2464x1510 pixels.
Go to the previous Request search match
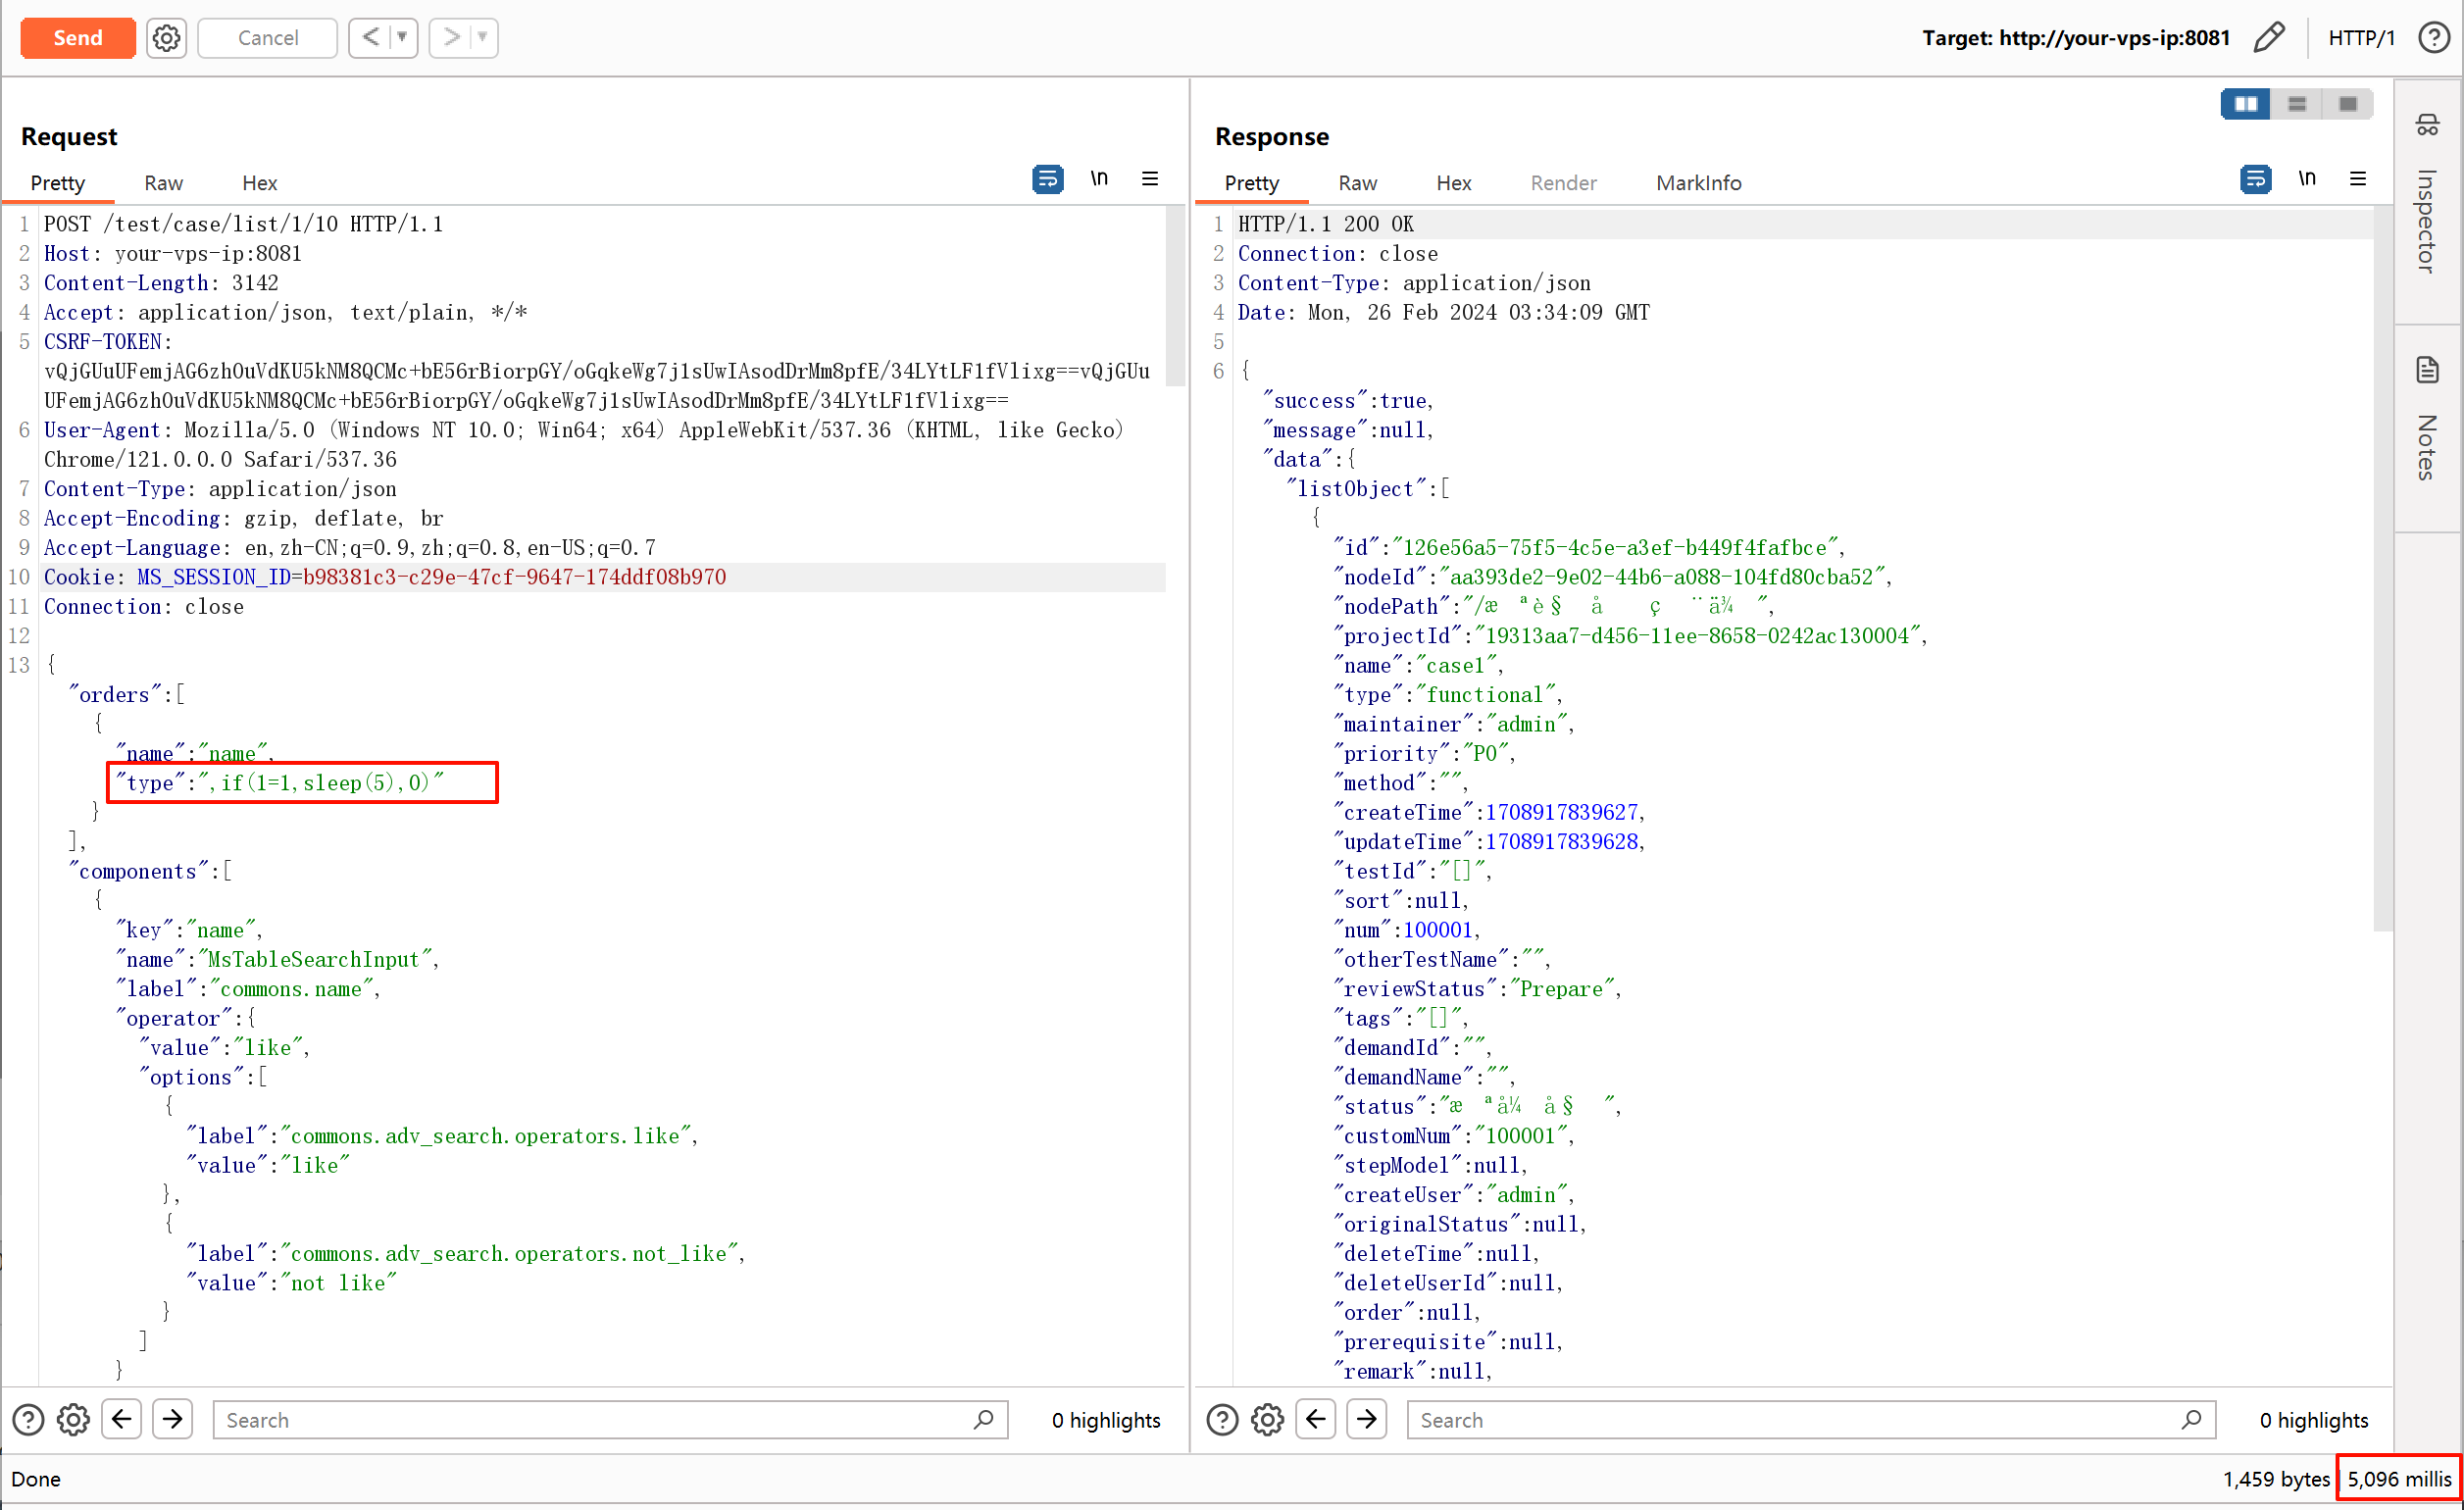pyautogui.click(x=122, y=1420)
